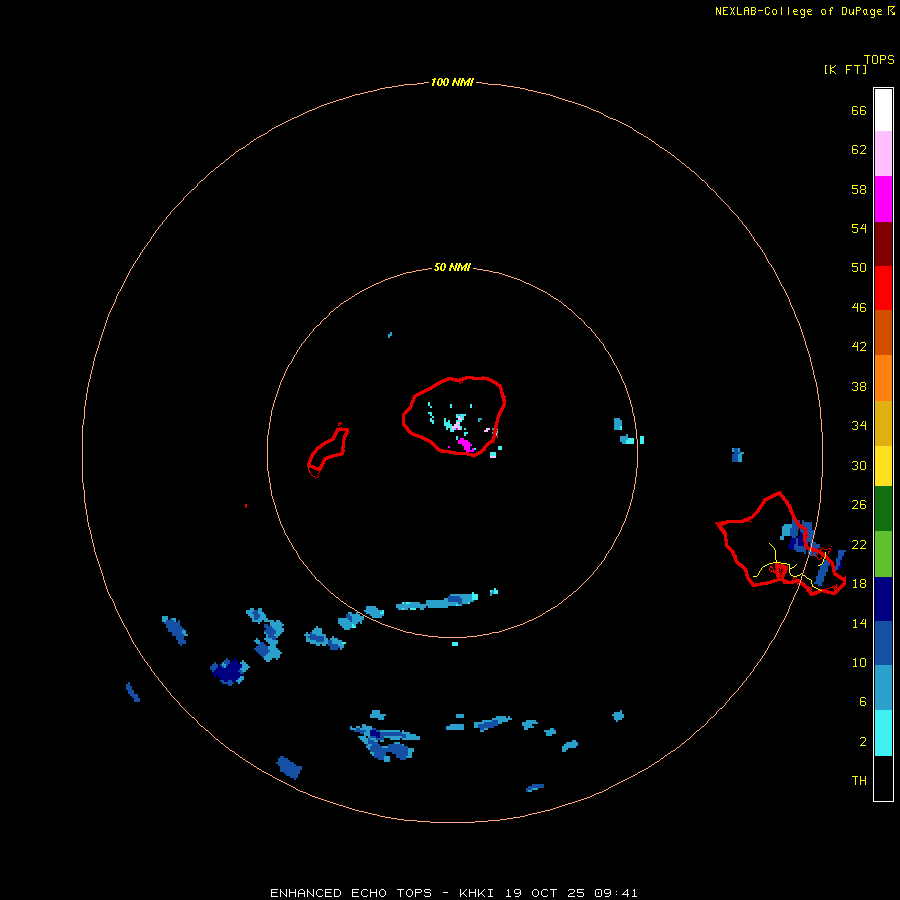Click the NEXLAB-College of DuPage credit text
The width and height of the screenshot is (900, 900).
[798, 11]
